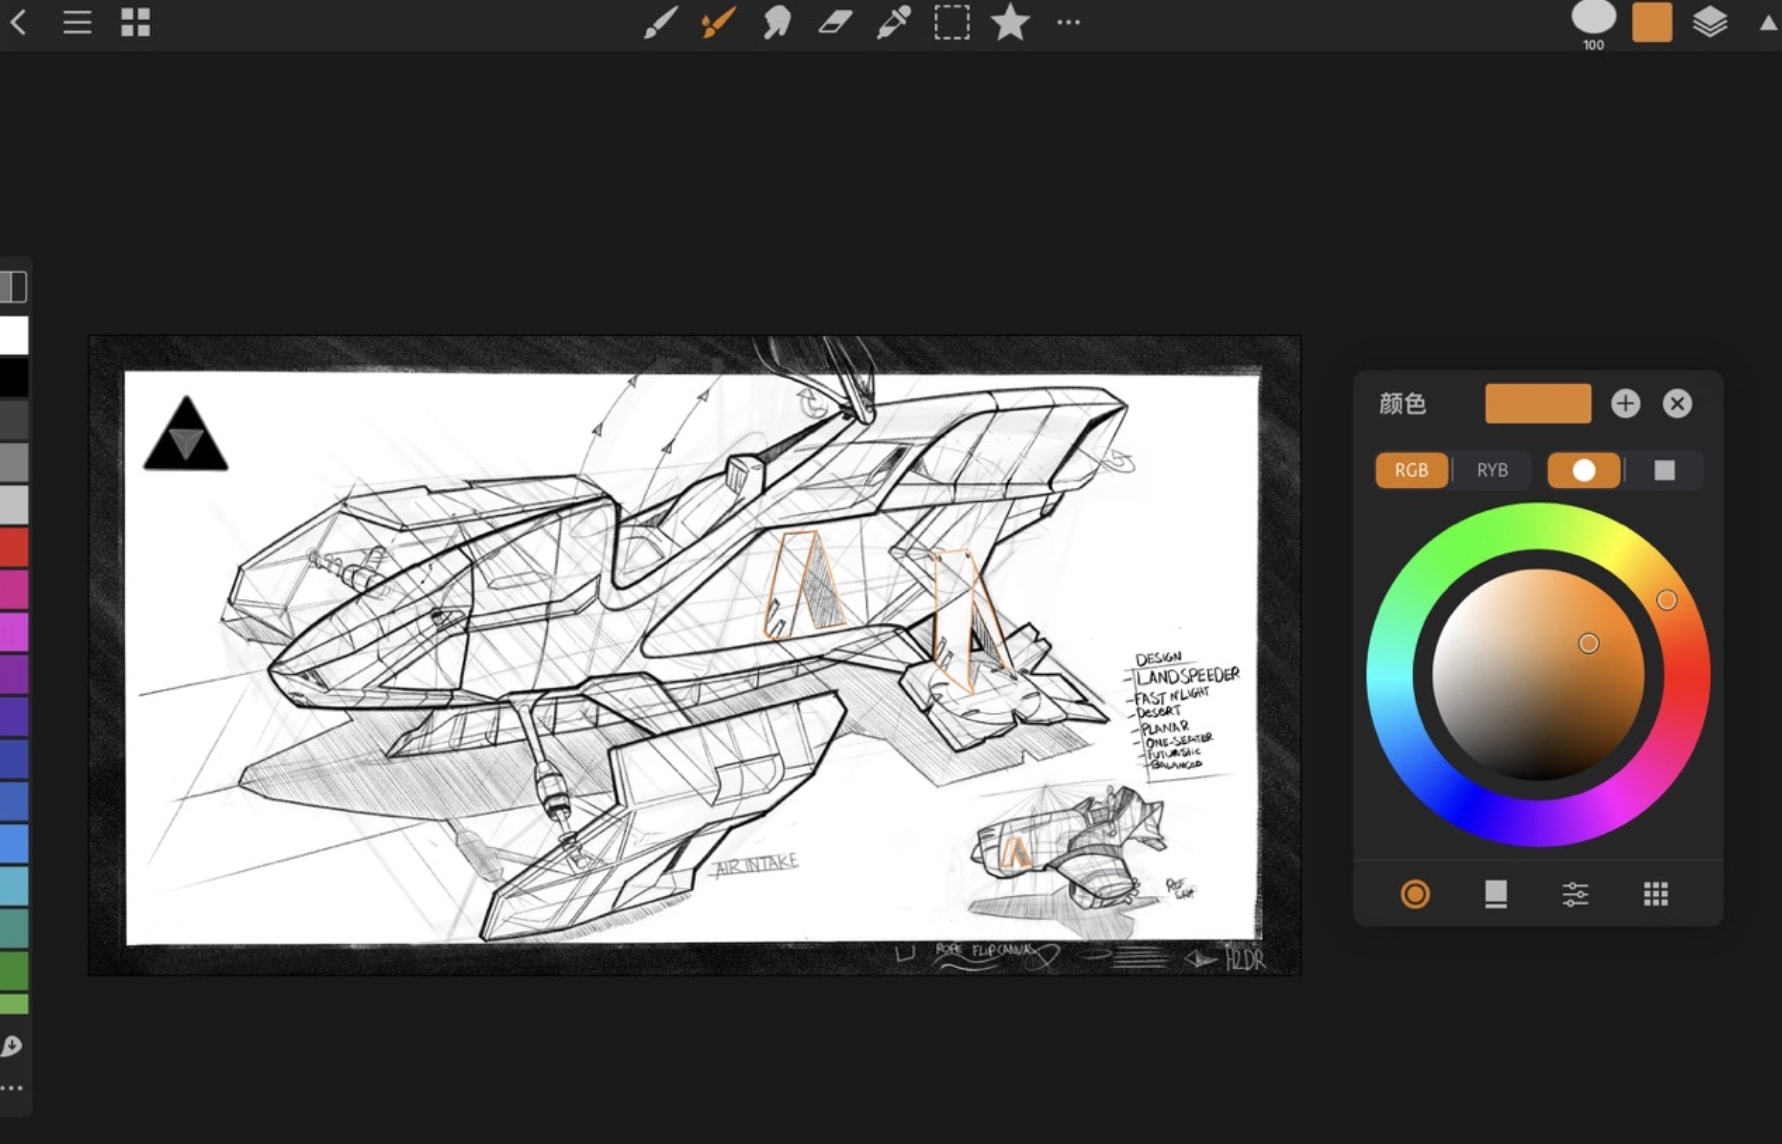Viewport: 1782px width, 1144px height.
Task: Open the hamburger main menu
Action: click(77, 22)
